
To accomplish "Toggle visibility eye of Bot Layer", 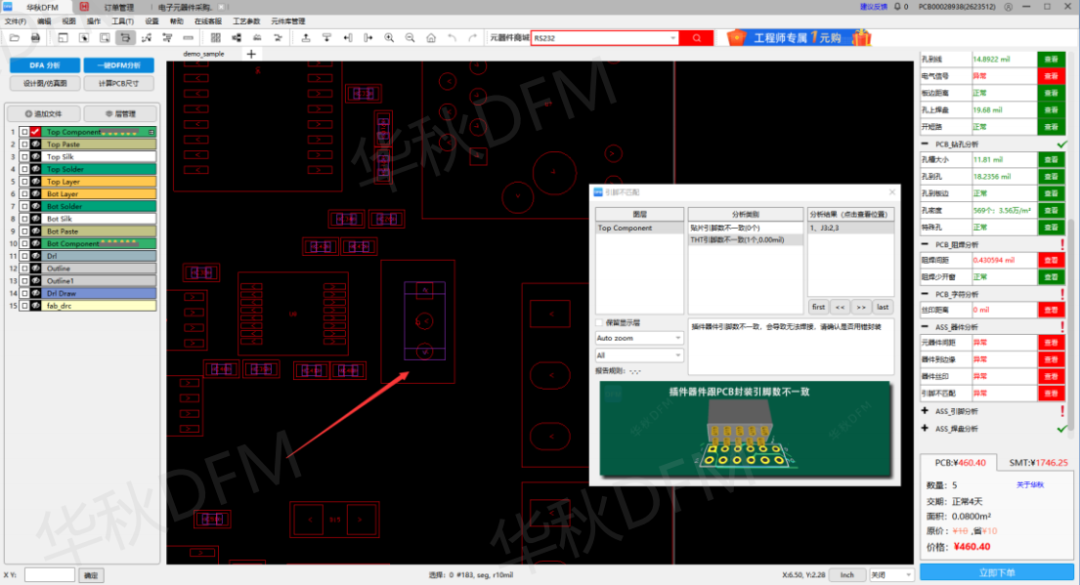I will 35,194.
